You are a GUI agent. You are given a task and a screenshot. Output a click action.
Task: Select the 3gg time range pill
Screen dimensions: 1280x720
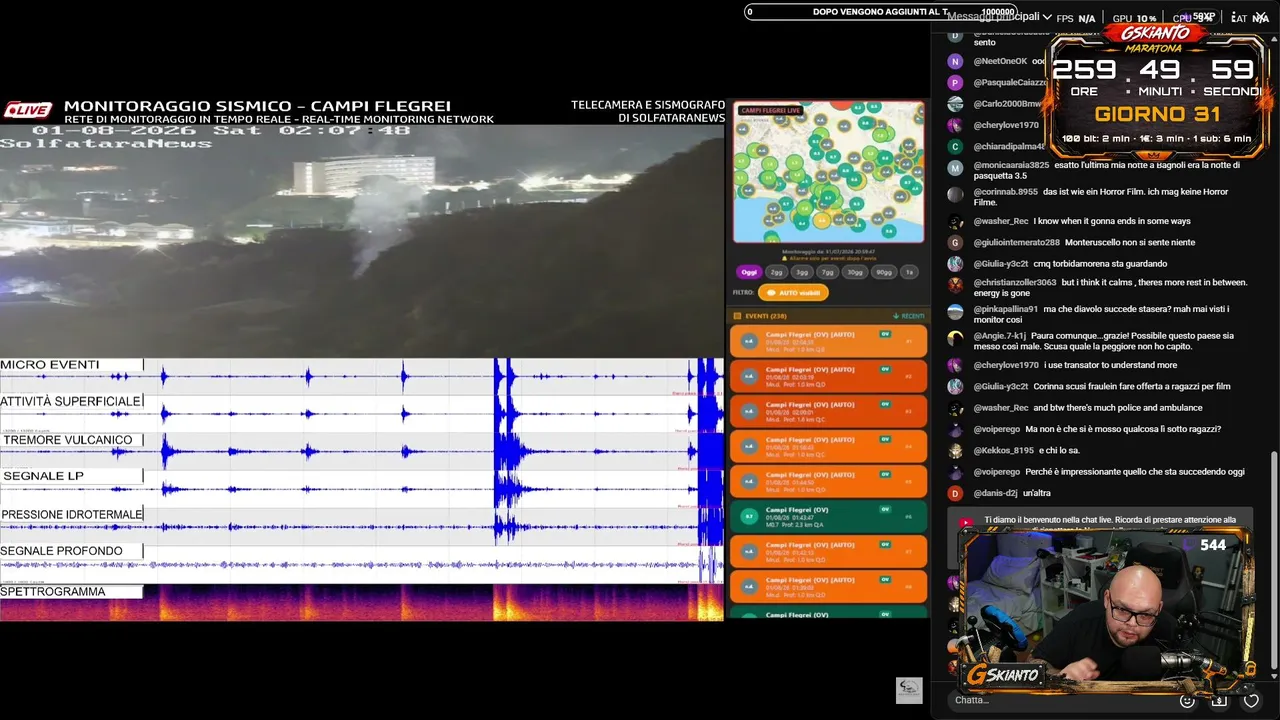[x=802, y=272]
